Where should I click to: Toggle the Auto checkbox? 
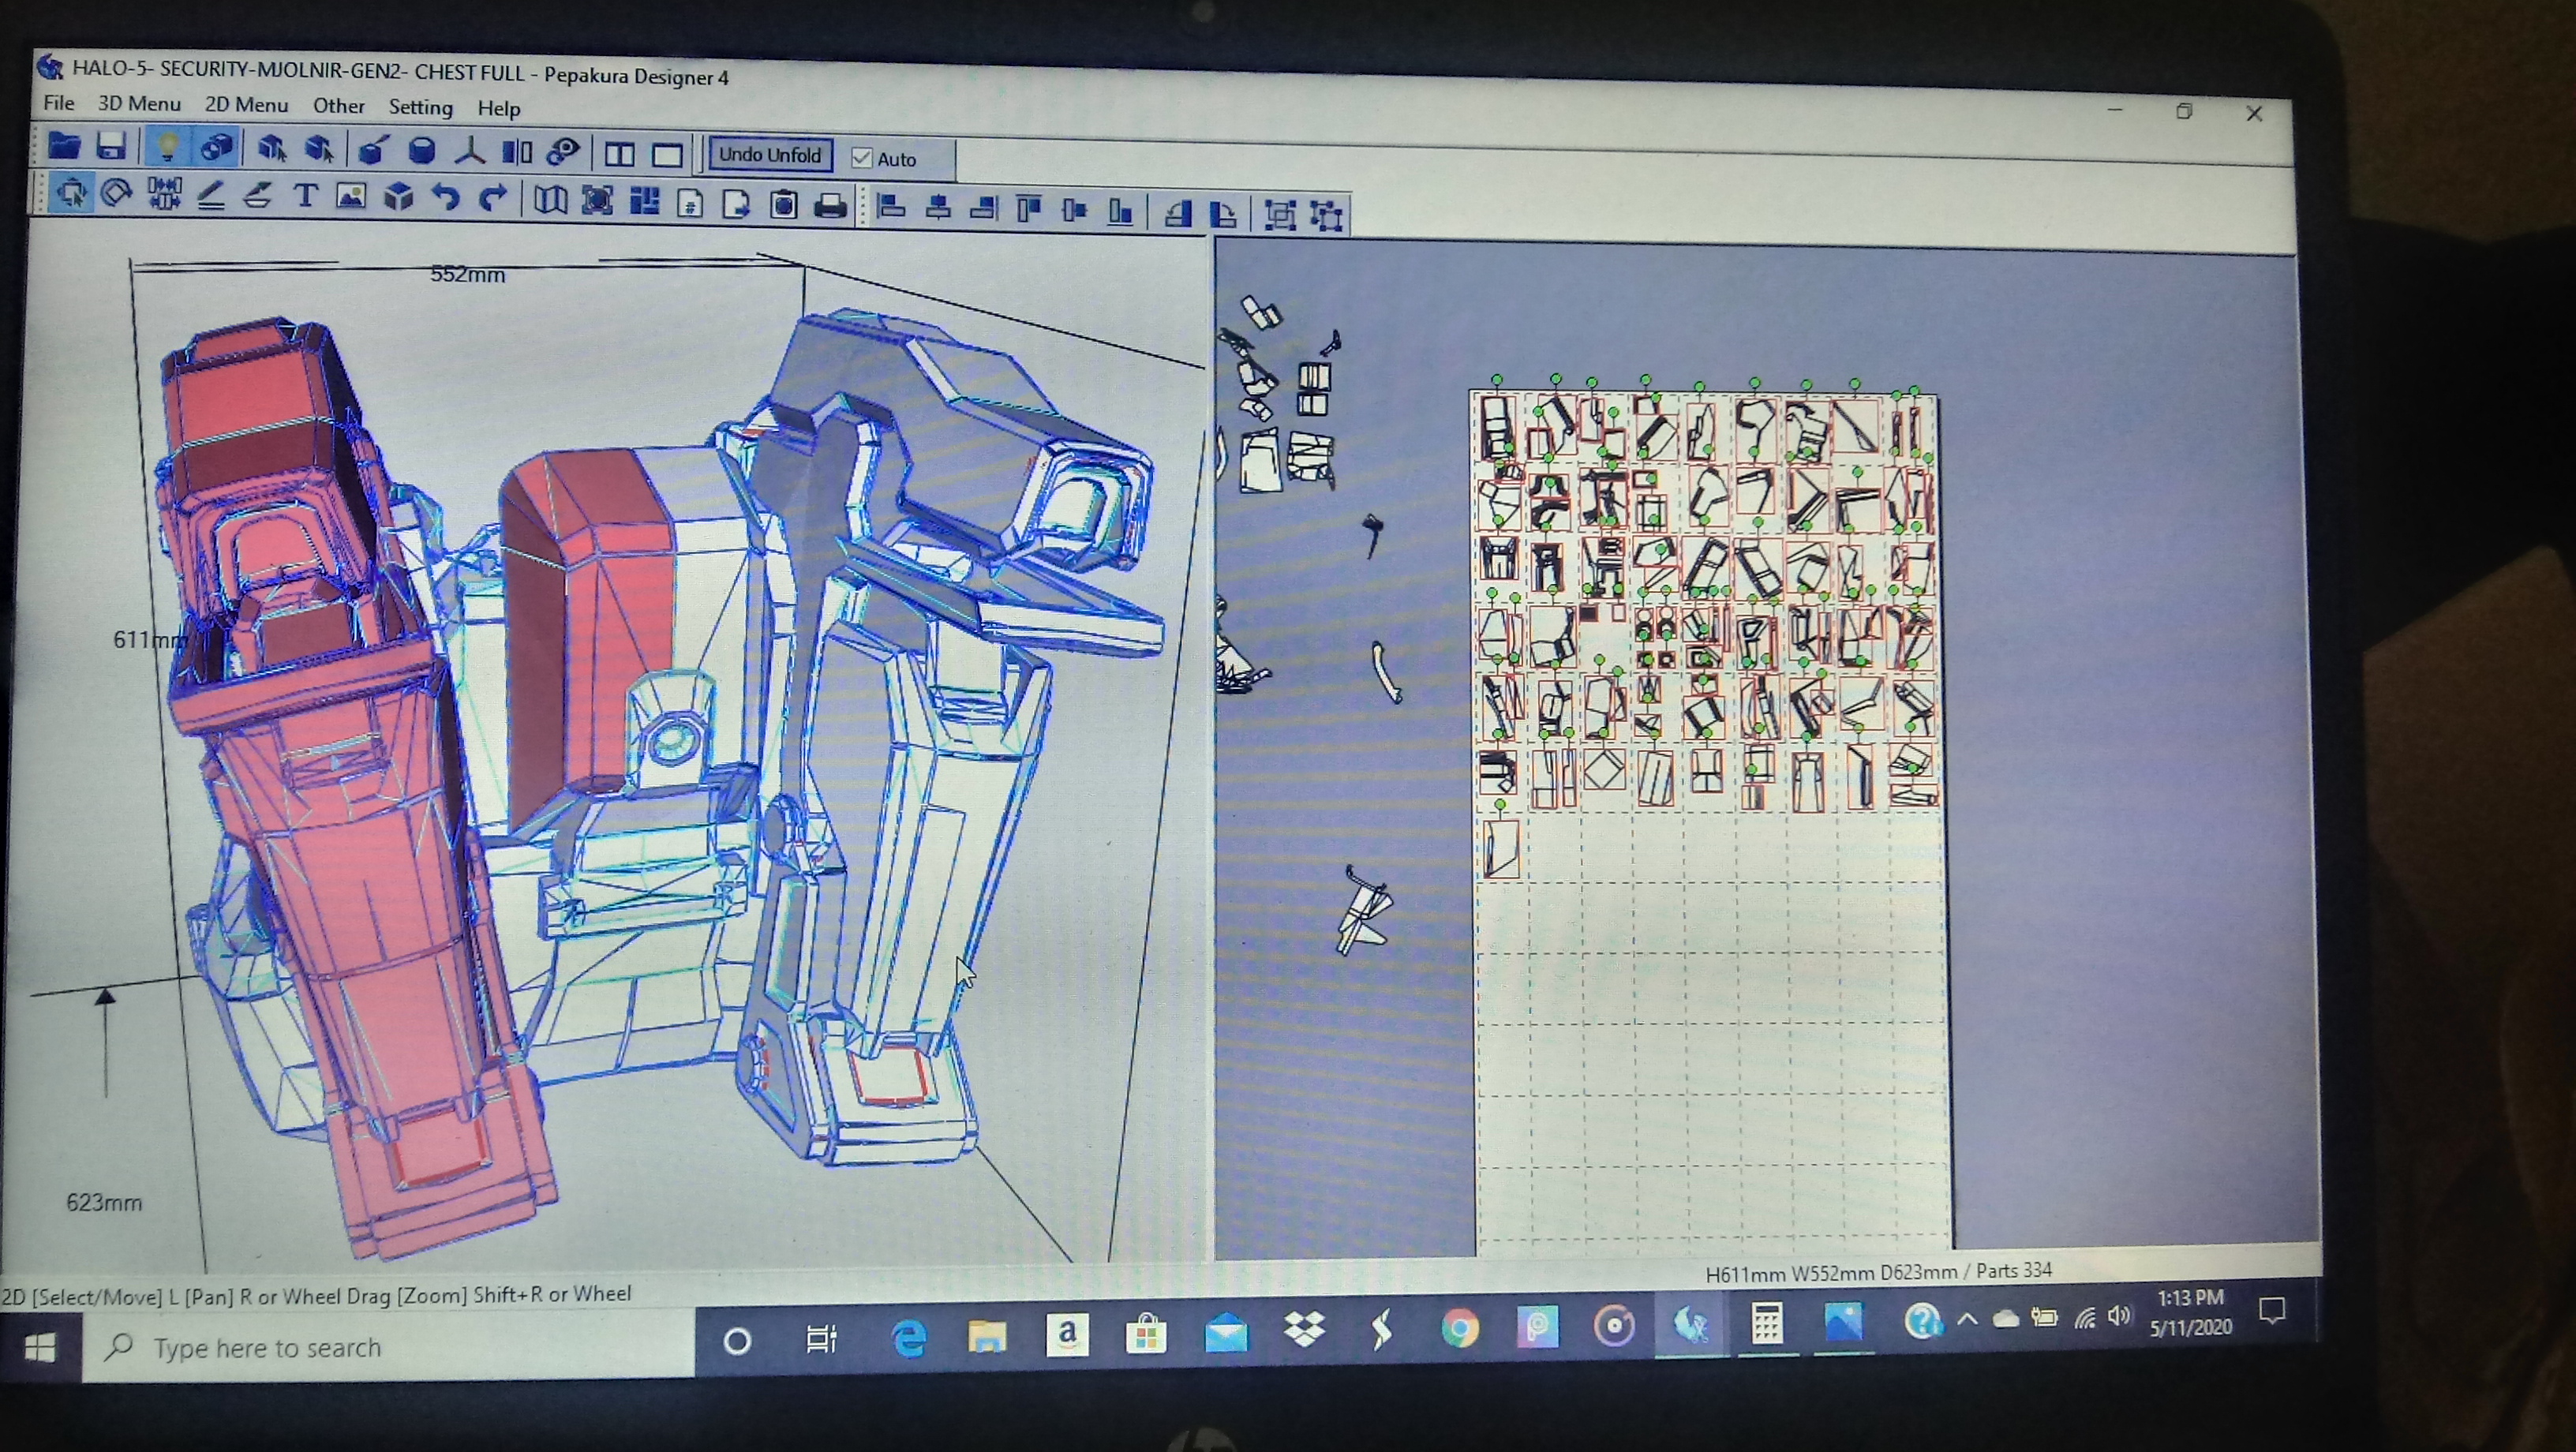pos(862,158)
